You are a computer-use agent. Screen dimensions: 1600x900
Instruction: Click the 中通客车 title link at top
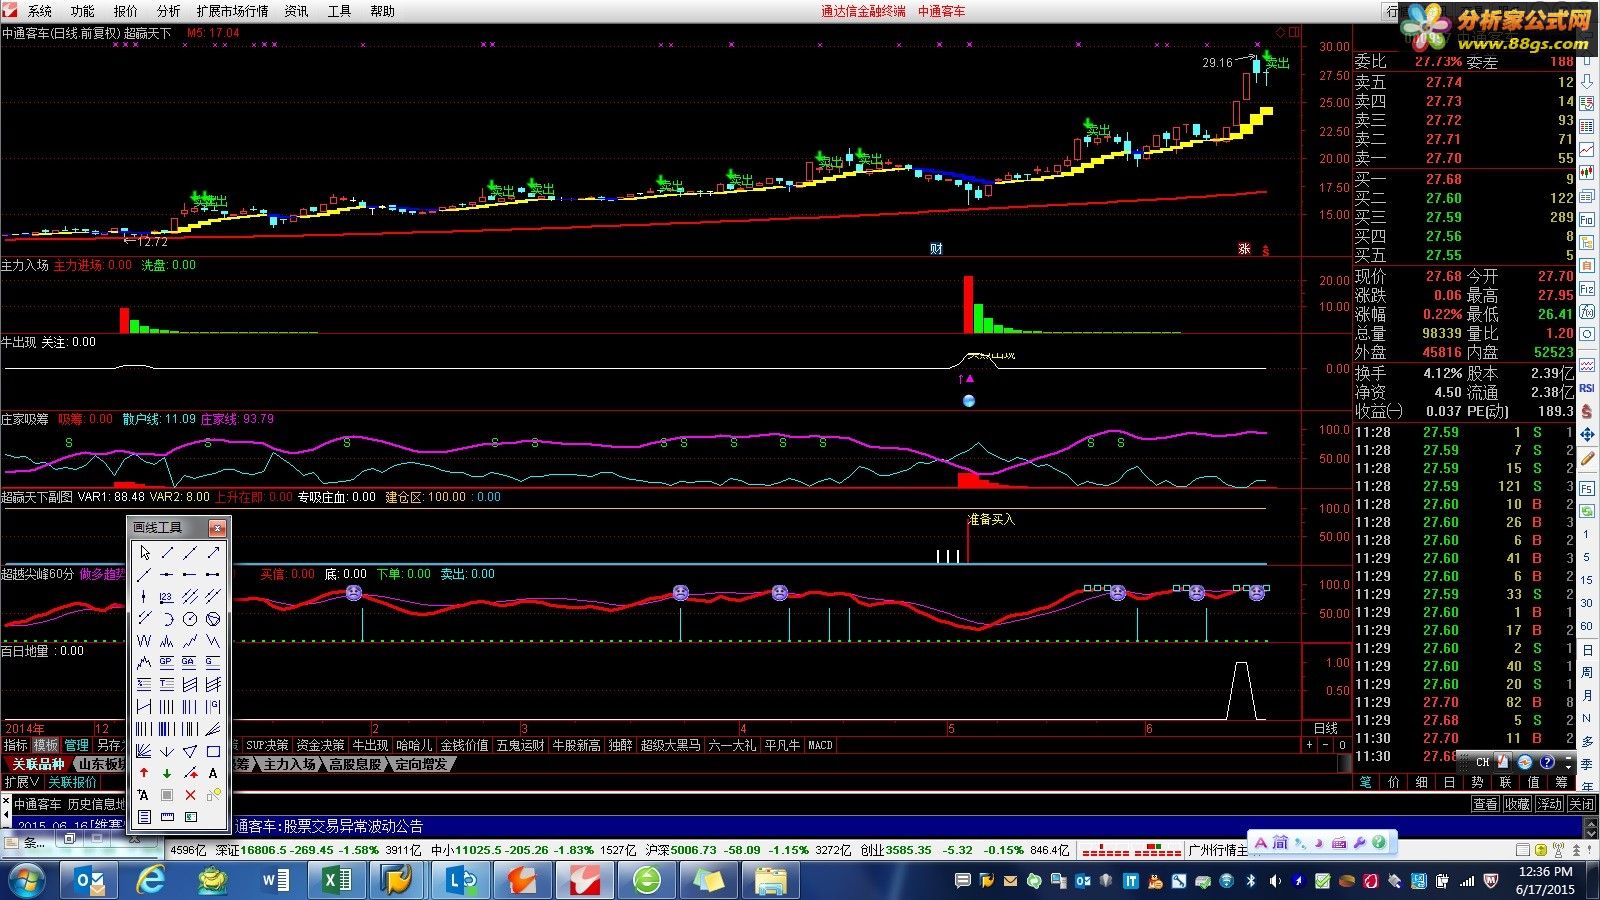[942, 11]
